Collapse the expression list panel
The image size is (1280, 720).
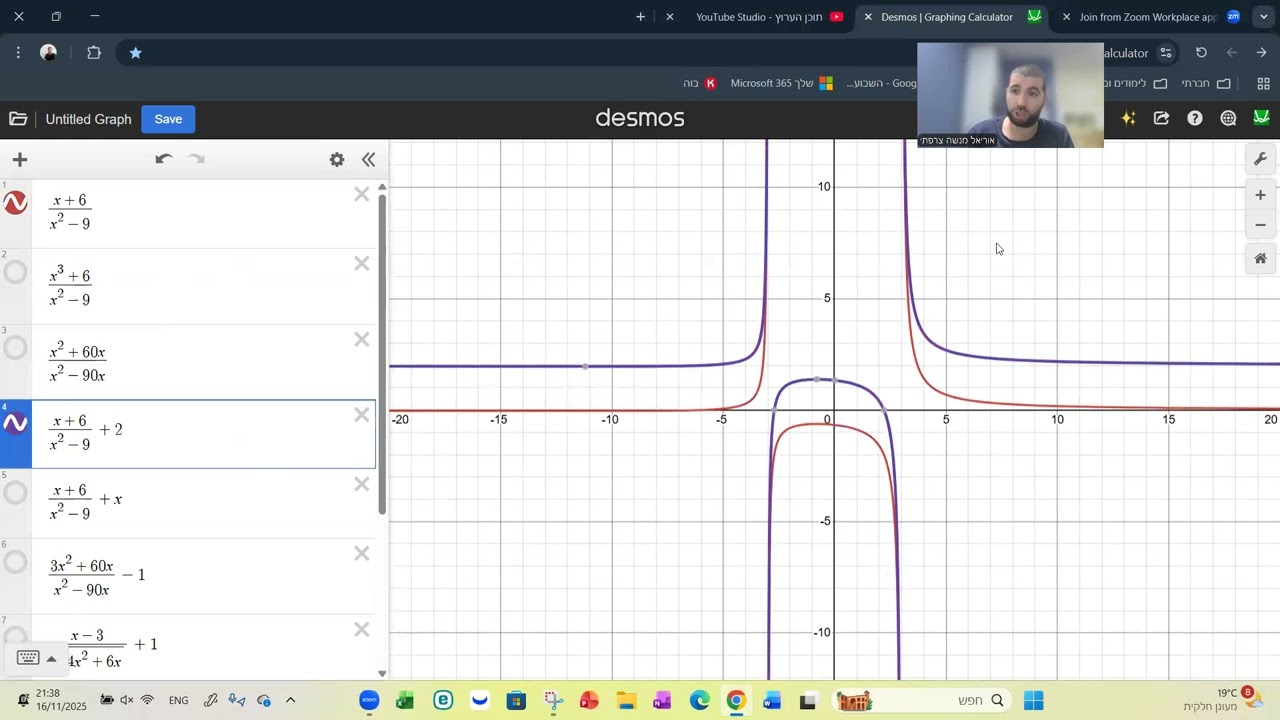368,159
